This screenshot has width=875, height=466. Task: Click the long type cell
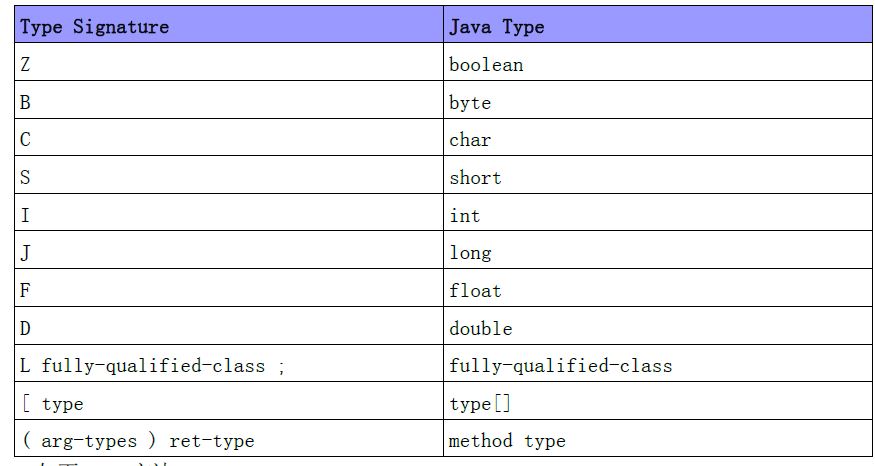pos(470,253)
